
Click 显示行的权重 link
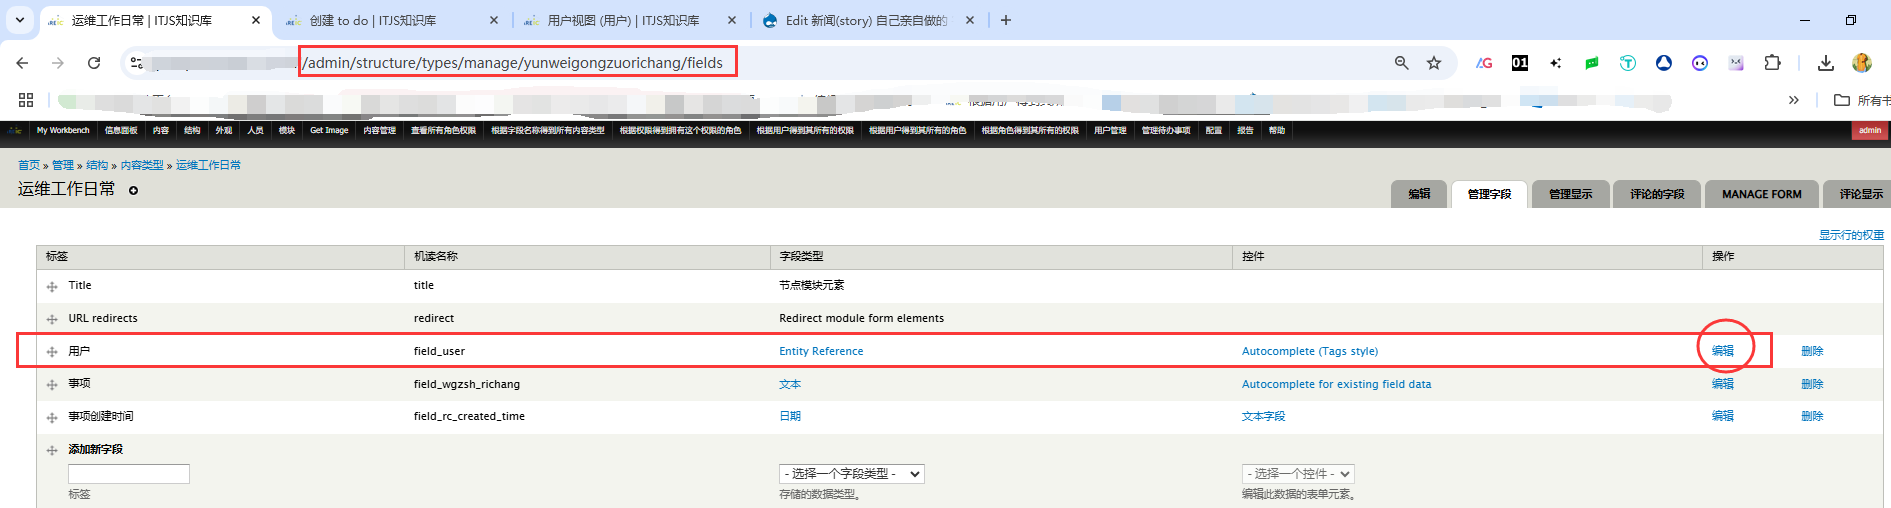click(x=1851, y=235)
